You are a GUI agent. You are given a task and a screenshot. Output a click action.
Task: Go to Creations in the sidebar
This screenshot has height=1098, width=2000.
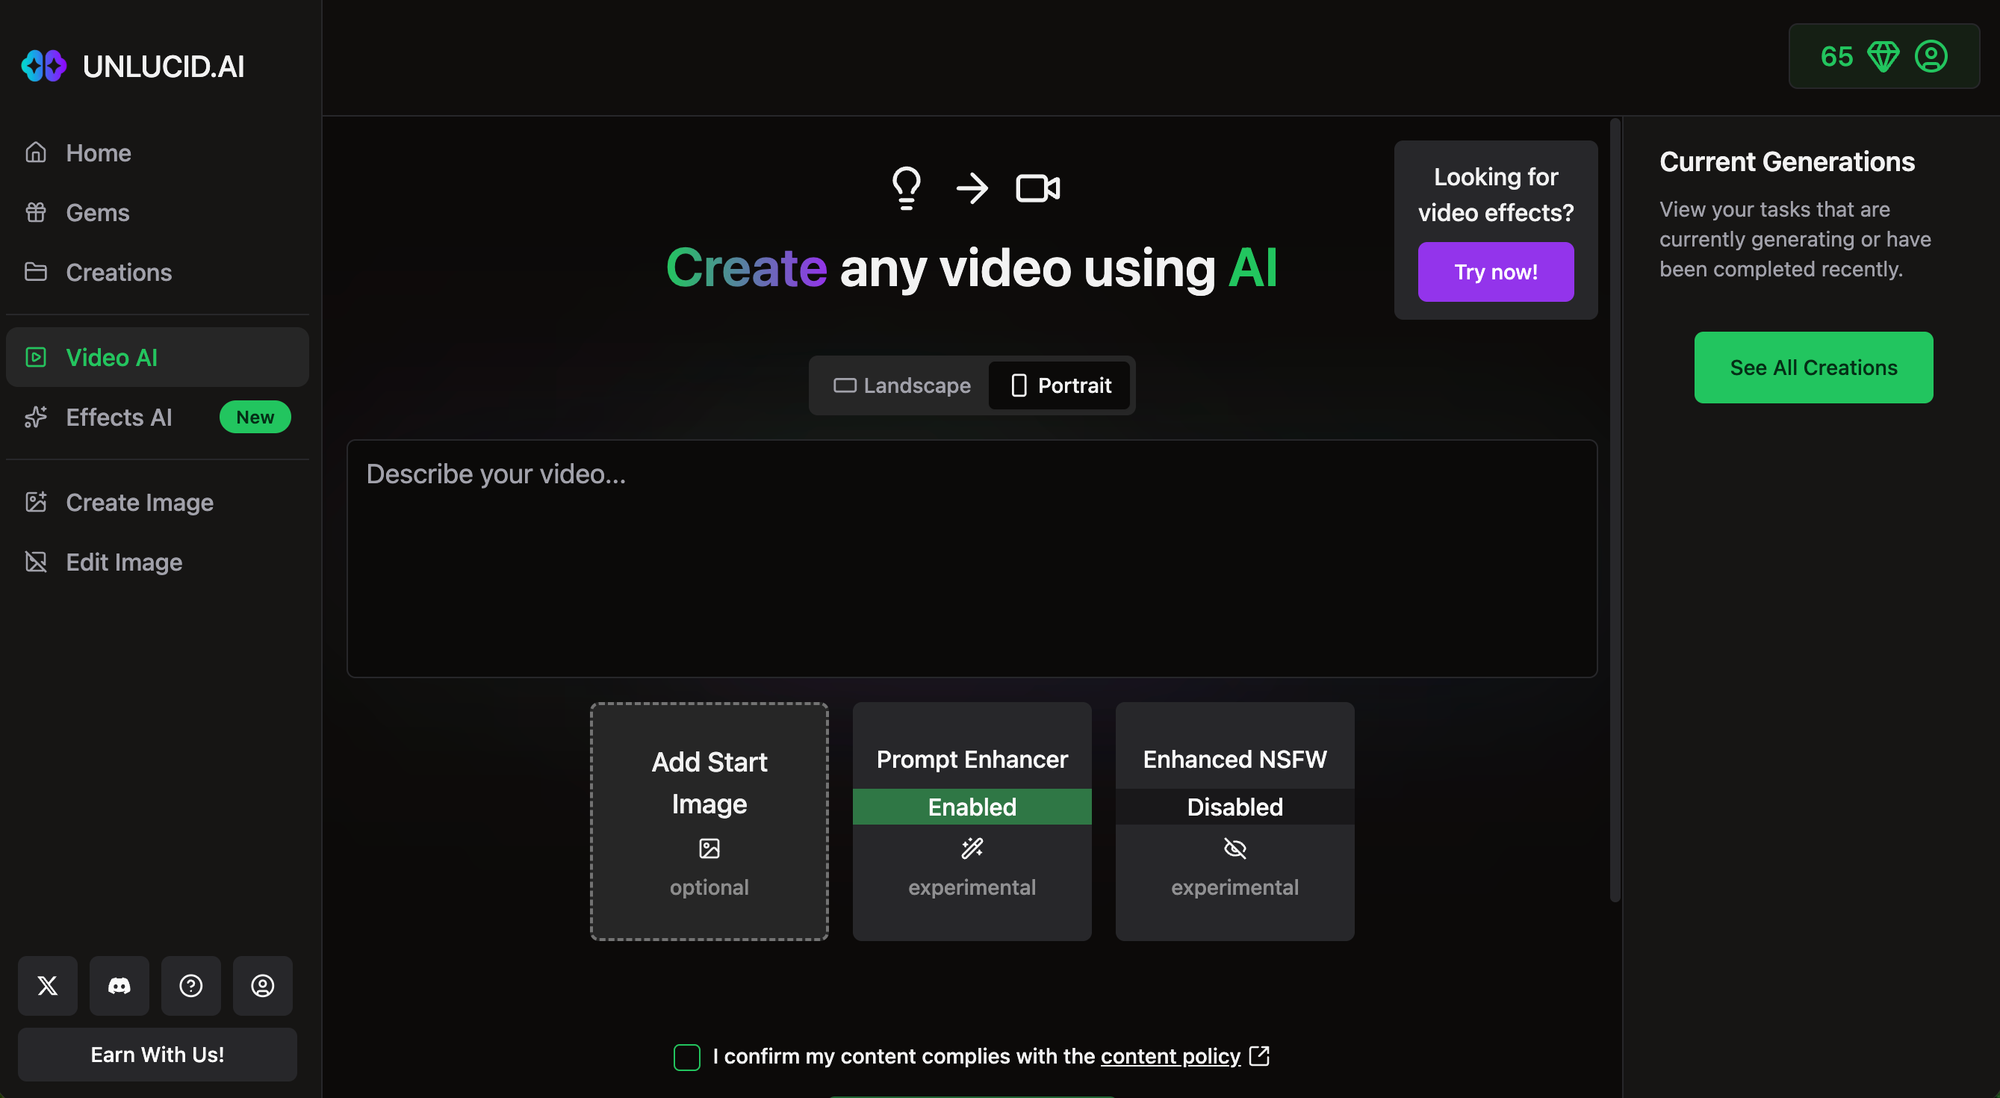pyautogui.click(x=118, y=272)
